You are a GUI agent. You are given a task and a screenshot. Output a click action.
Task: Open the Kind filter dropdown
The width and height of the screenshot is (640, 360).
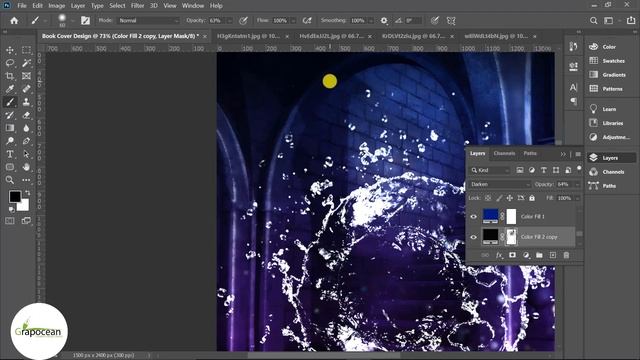(x=490, y=170)
